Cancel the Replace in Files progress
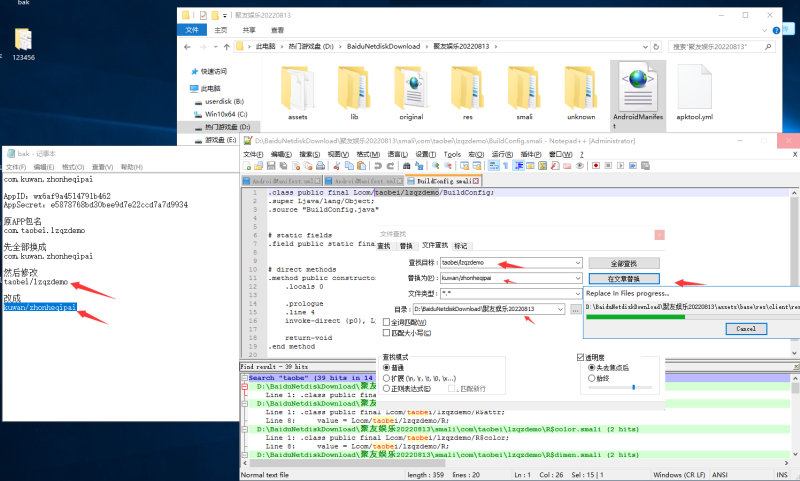This screenshot has width=800, height=481. (745, 328)
